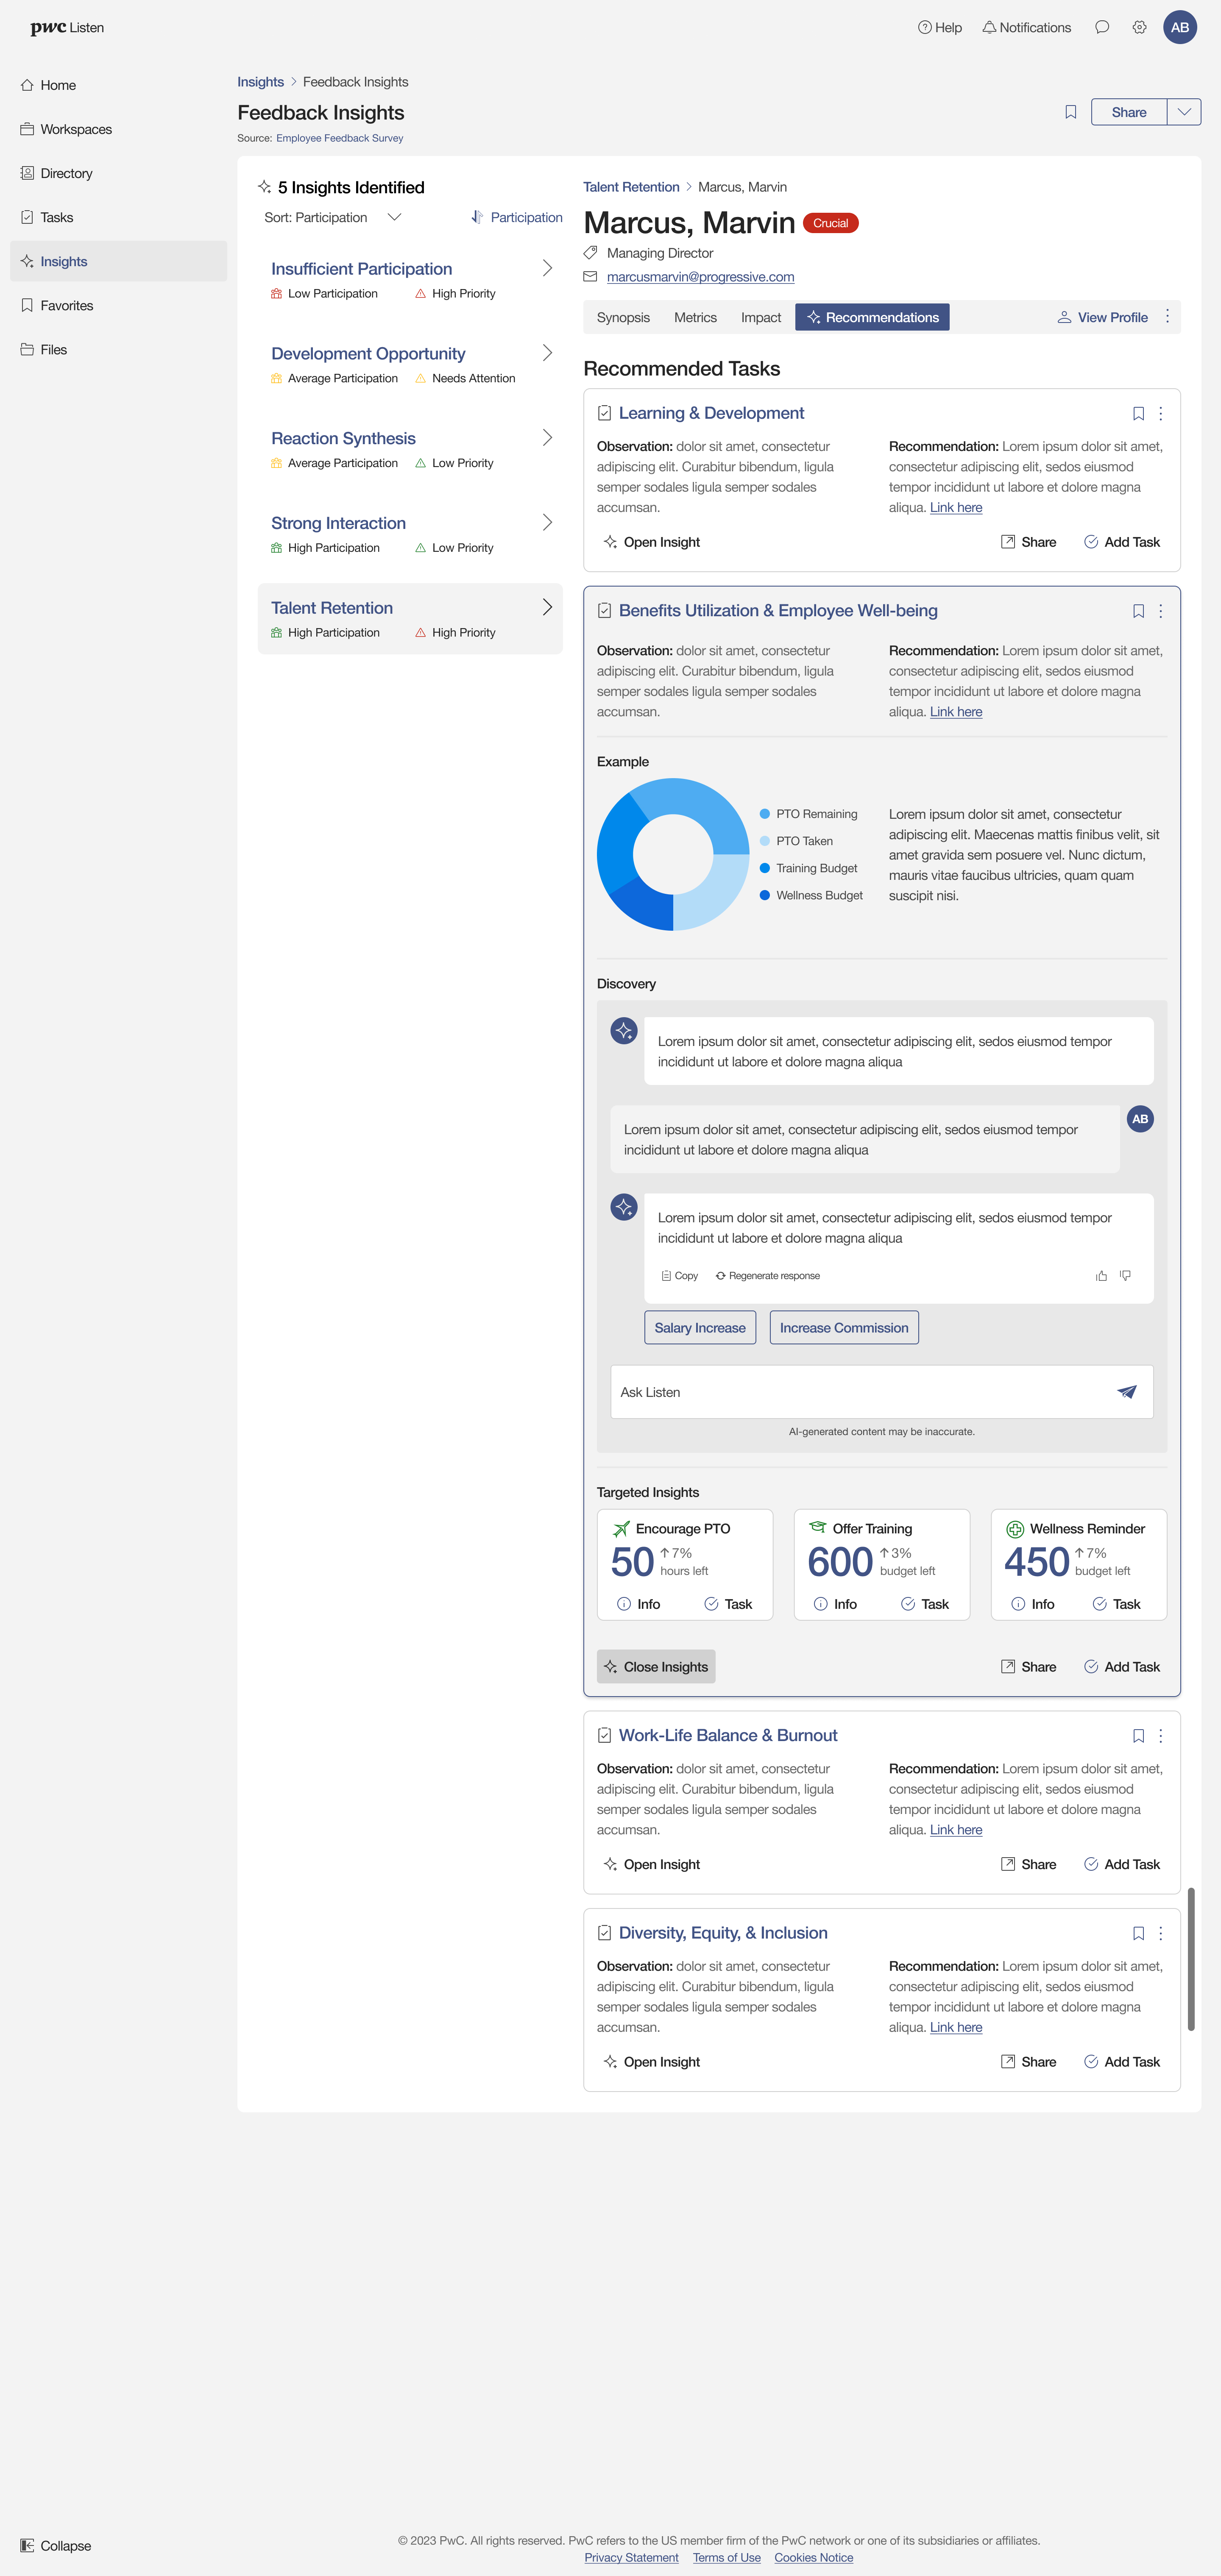Expand Strong Interaction insight
1221x2576 pixels.
tap(547, 522)
